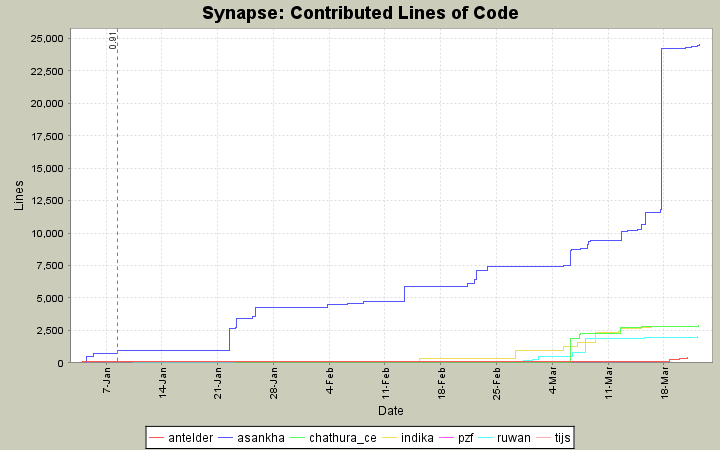Click the 7-Jan date label

(107, 380)
